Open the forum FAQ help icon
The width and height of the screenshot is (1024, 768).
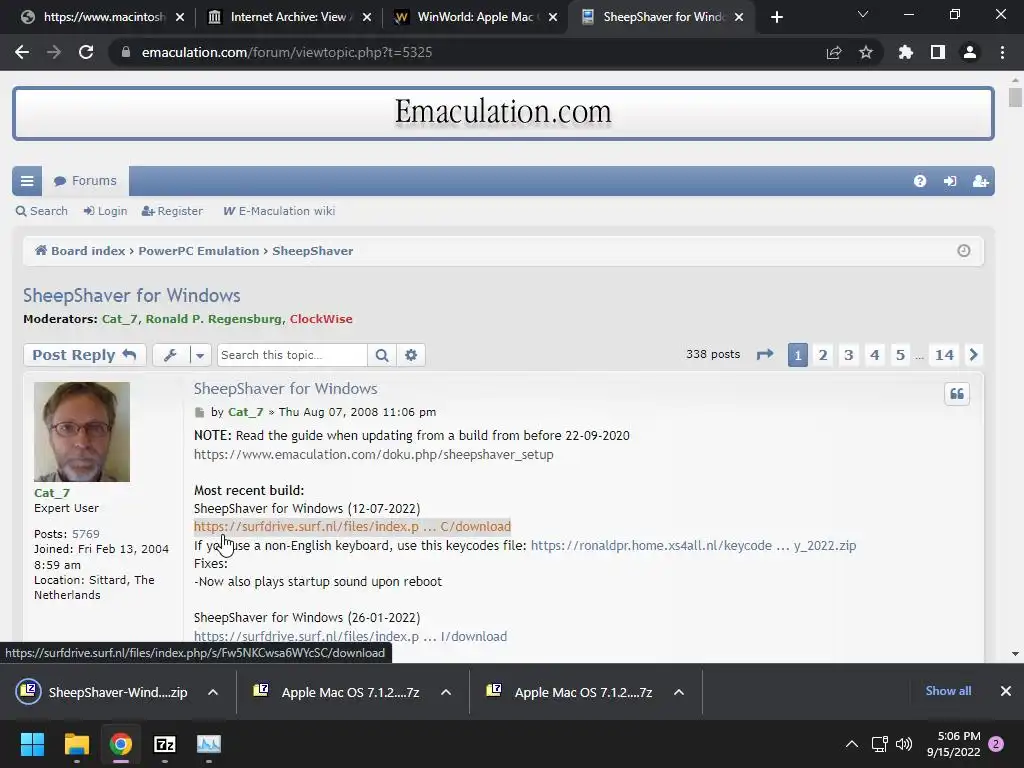(x=920, y=181)
